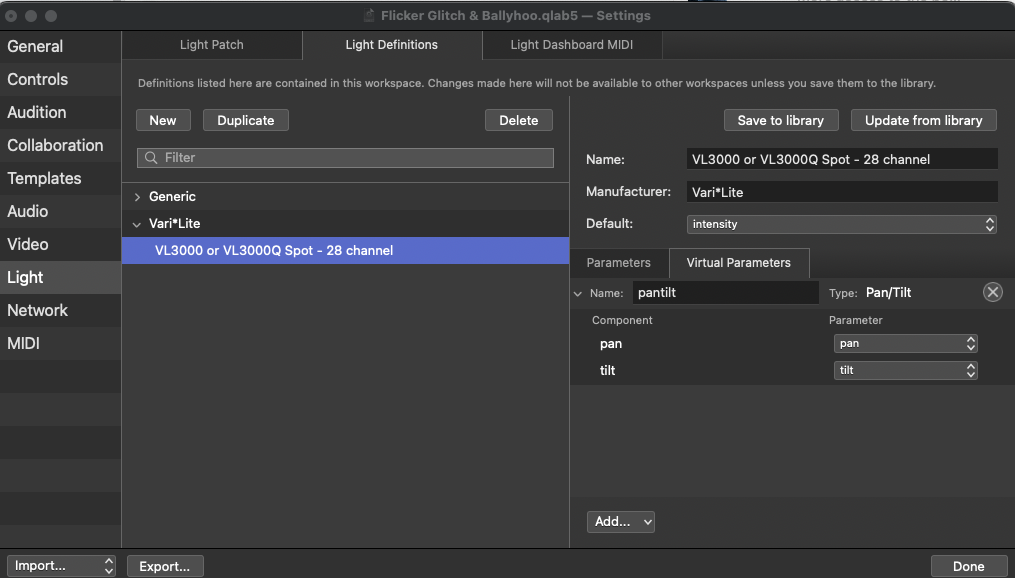The width and height of the screenshot is (1015, 578).
Task: Switch to the Light Patch tab
Action: [211, 45]
